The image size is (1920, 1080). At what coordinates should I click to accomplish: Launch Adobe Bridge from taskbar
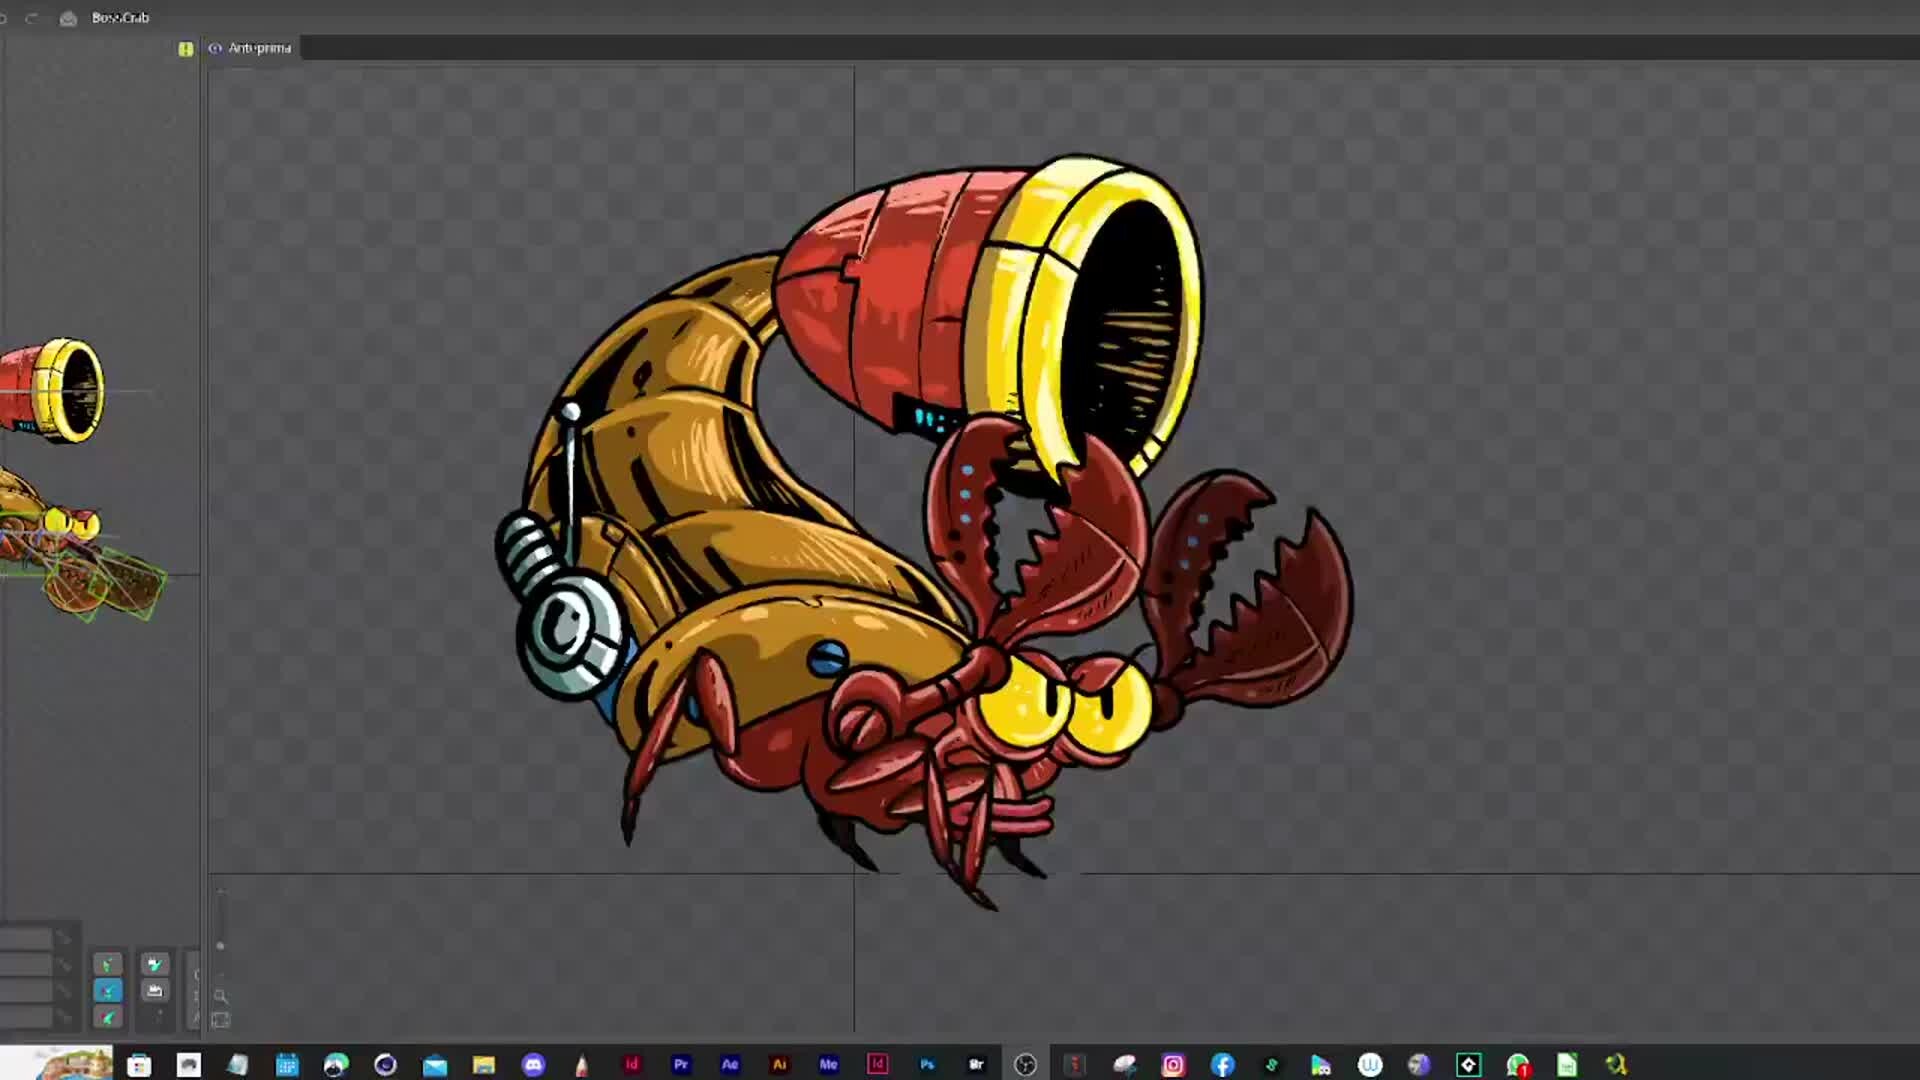pyautogui.click(x=977, y=1065)
